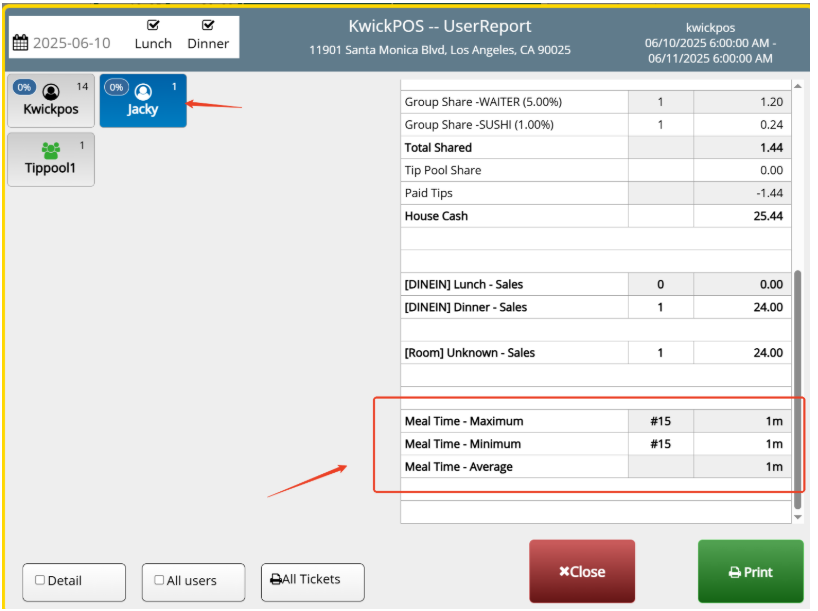Uncheck the Lunch checkbox
This screenshot has height=611, width=818.
153,25
